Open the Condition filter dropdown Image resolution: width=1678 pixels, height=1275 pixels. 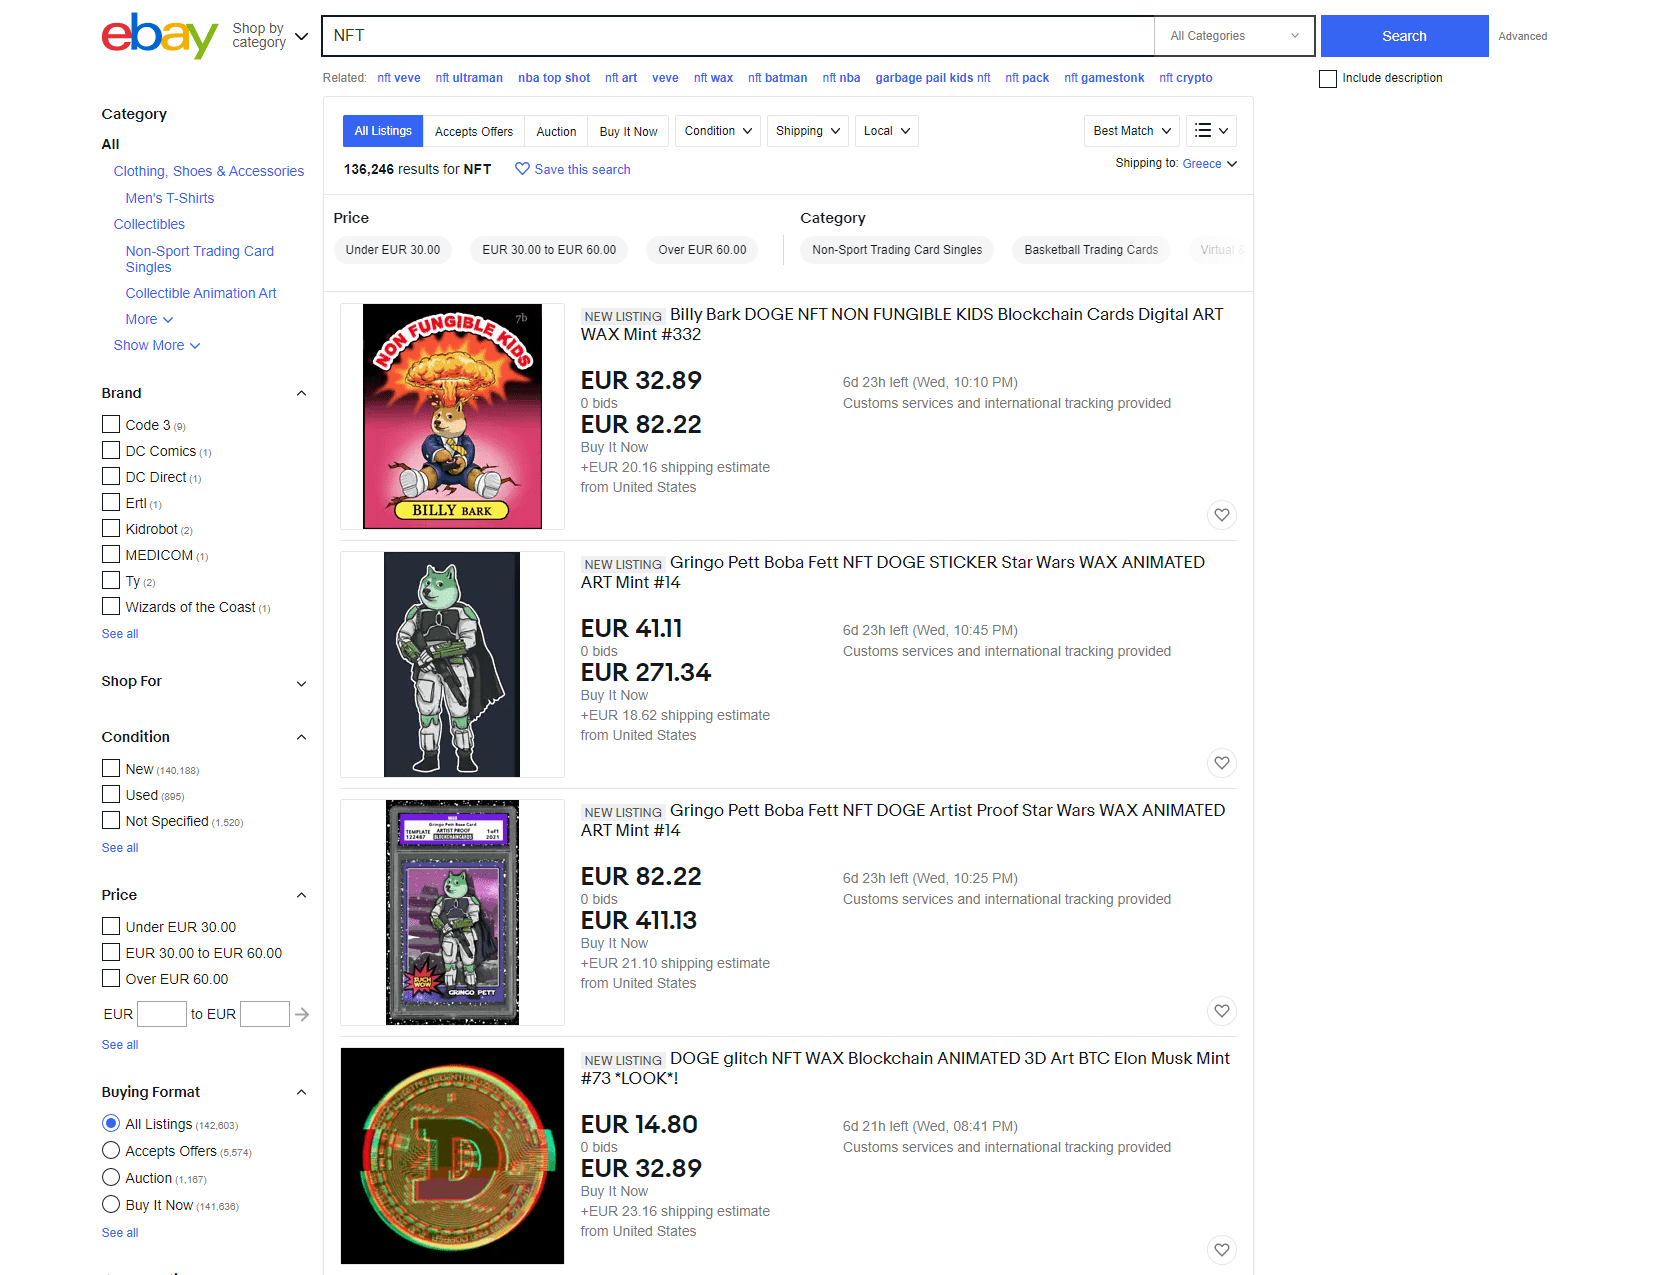[718, 131]
